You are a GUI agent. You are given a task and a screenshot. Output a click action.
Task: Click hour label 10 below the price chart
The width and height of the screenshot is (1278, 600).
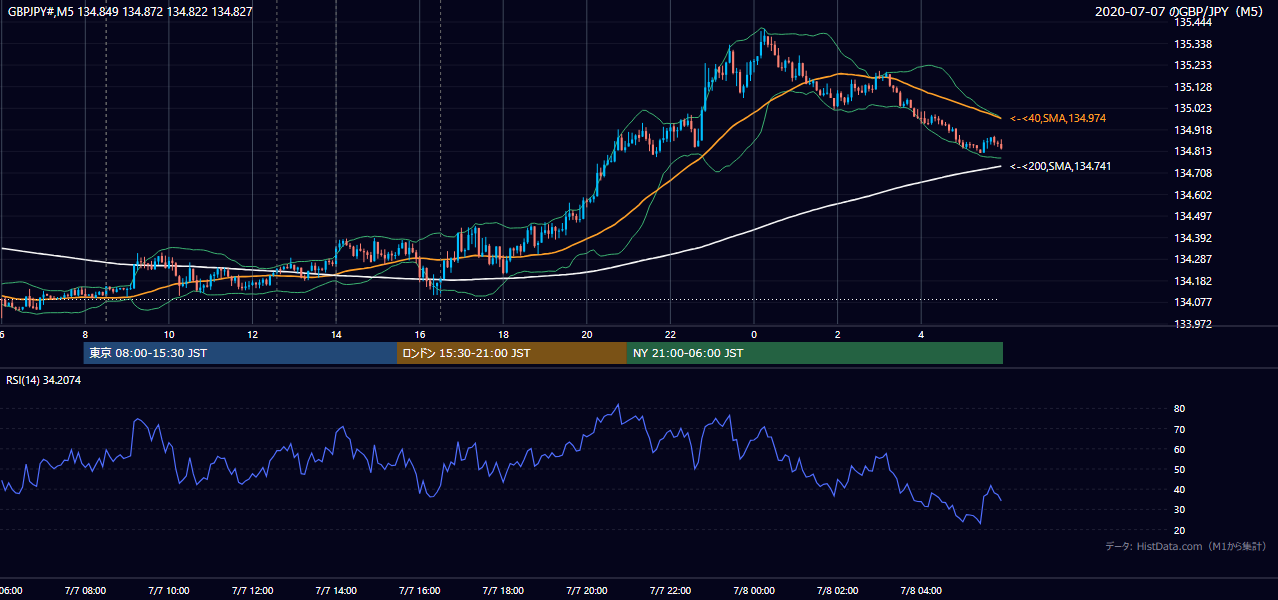click(x=169, y=335)
